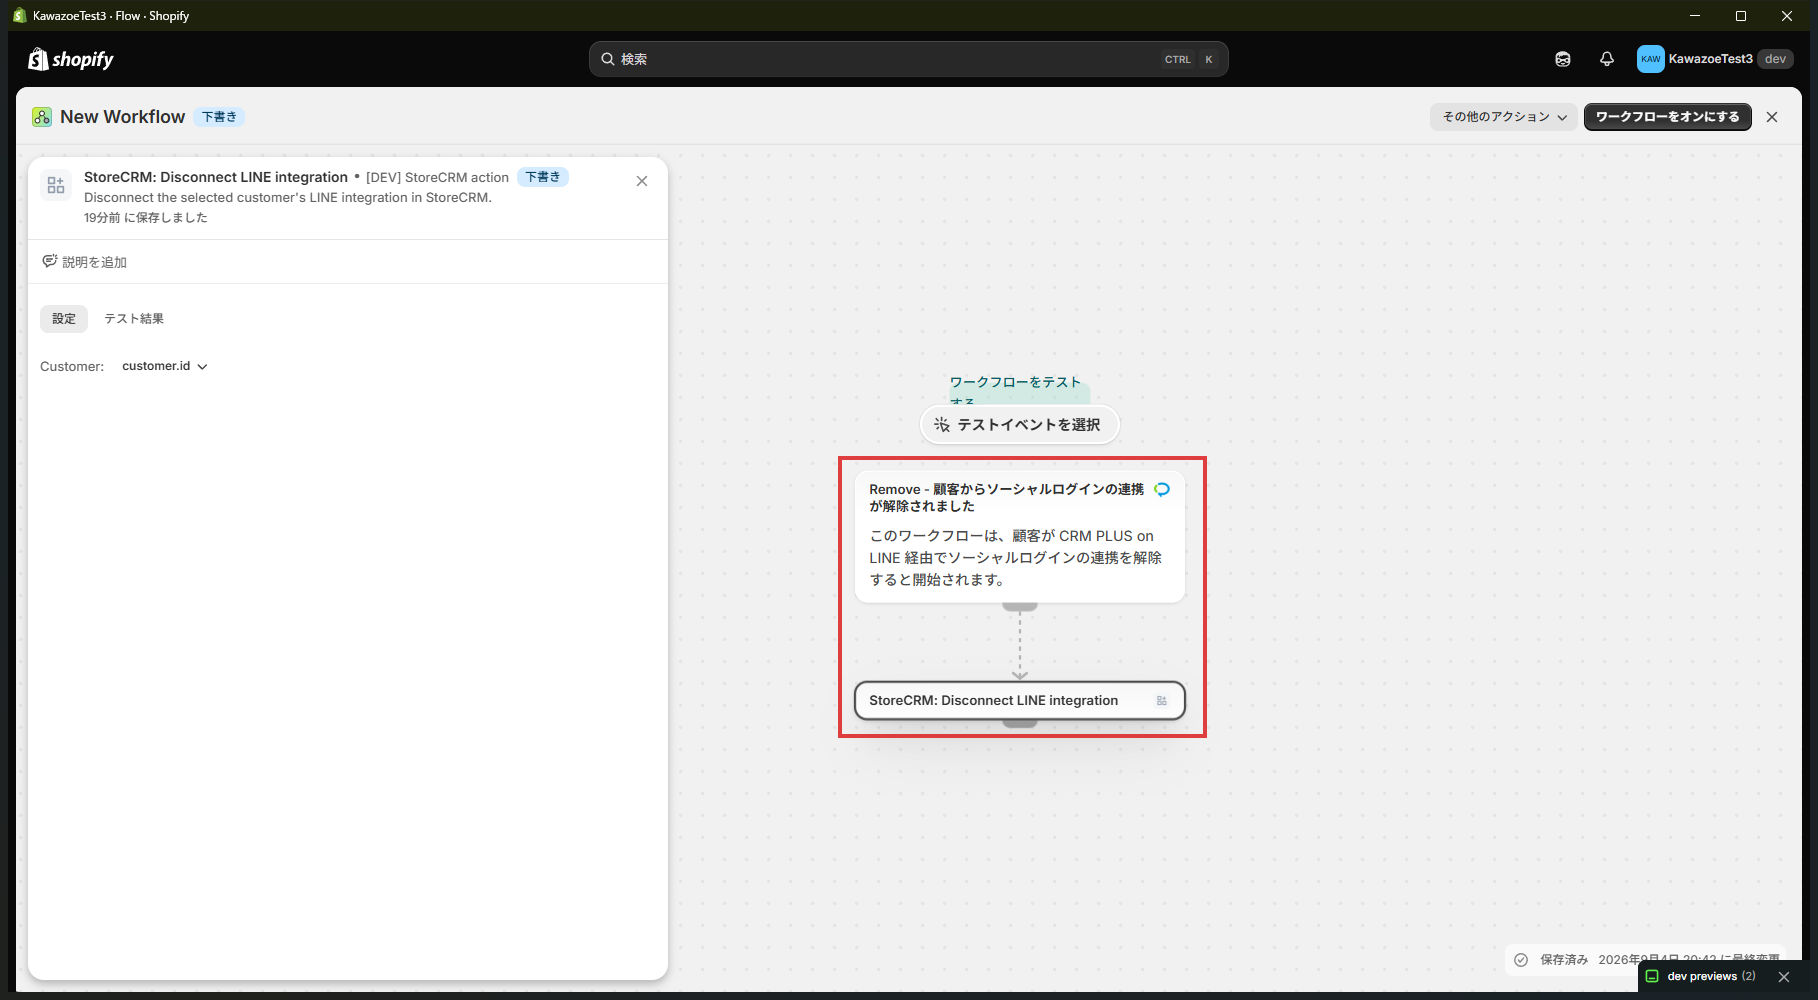Minimize the application window
The image size is (1818, 1000).
tap(1695, 15)
